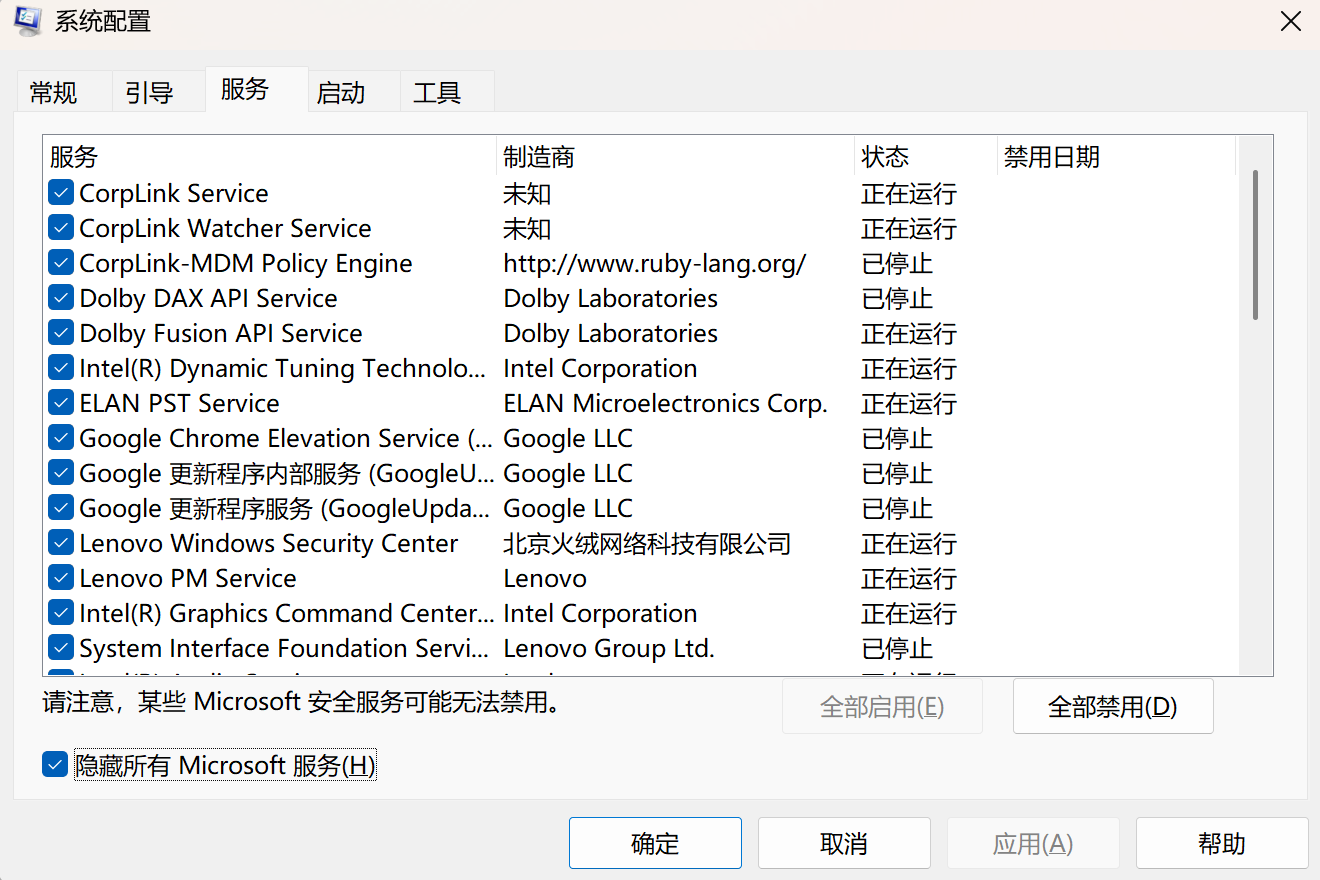This screenshot has width=1320, height=880.
Task: Open the 引导 tab
Action: (x=149, y=93)
